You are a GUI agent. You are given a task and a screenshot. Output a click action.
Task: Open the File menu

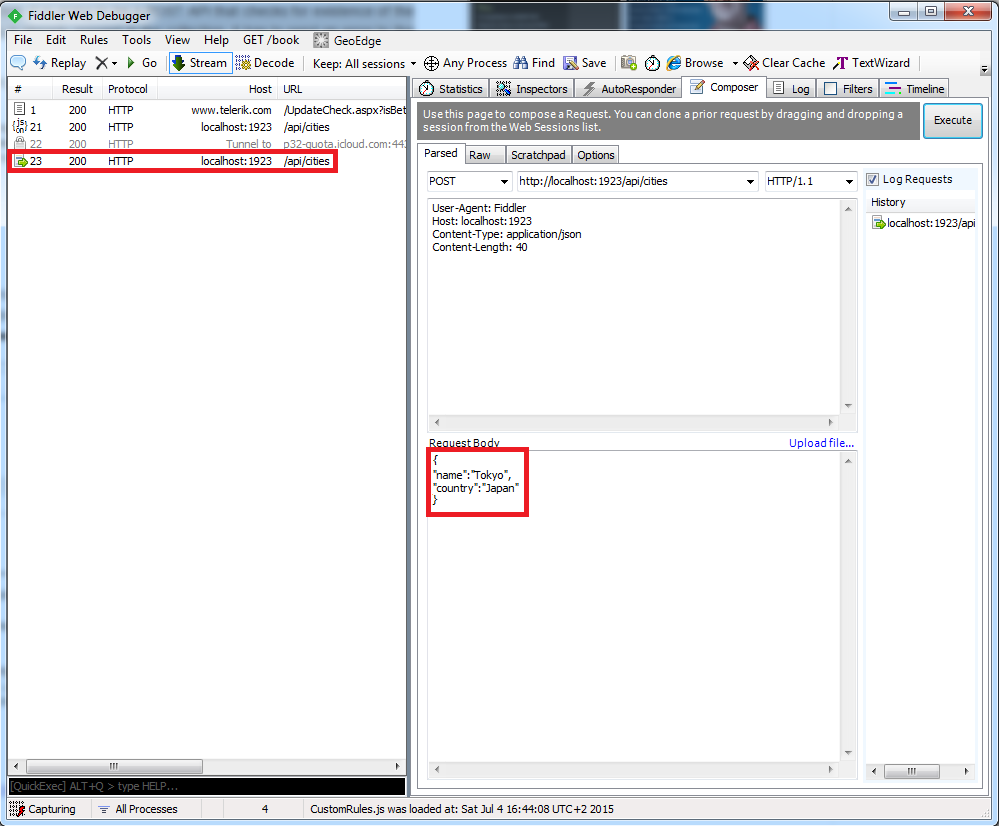click(x=23, y=40)
